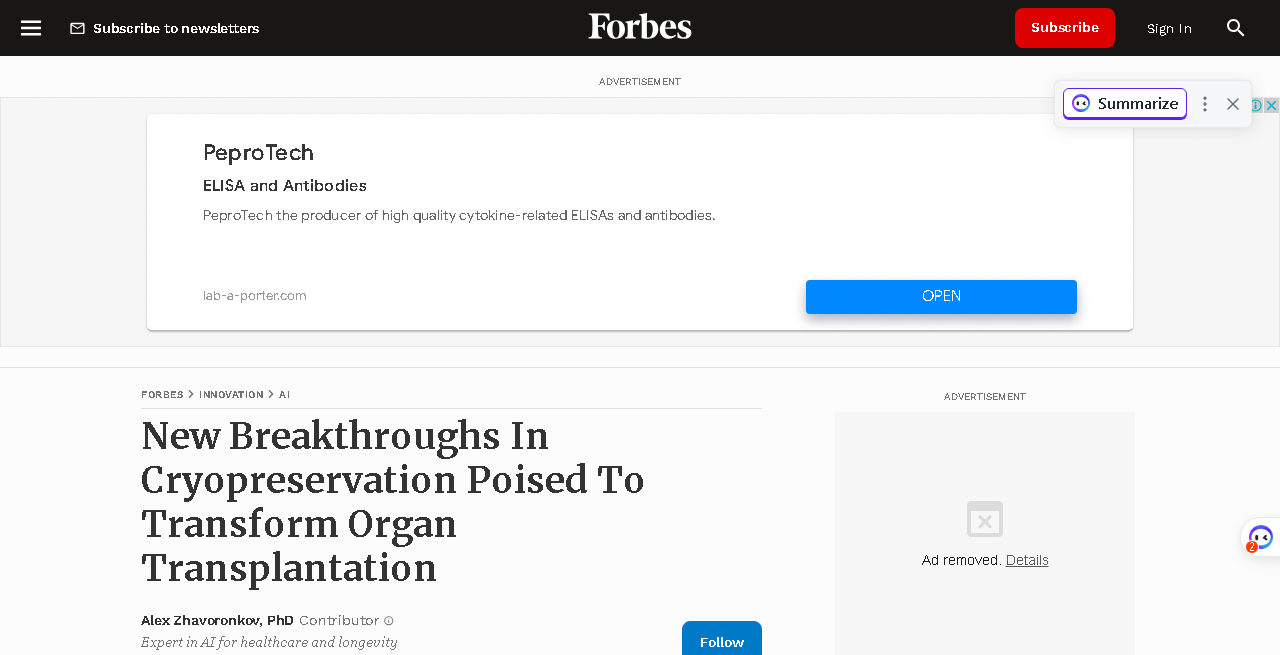Select the FORBES breadcrumb item

[162, 395]
